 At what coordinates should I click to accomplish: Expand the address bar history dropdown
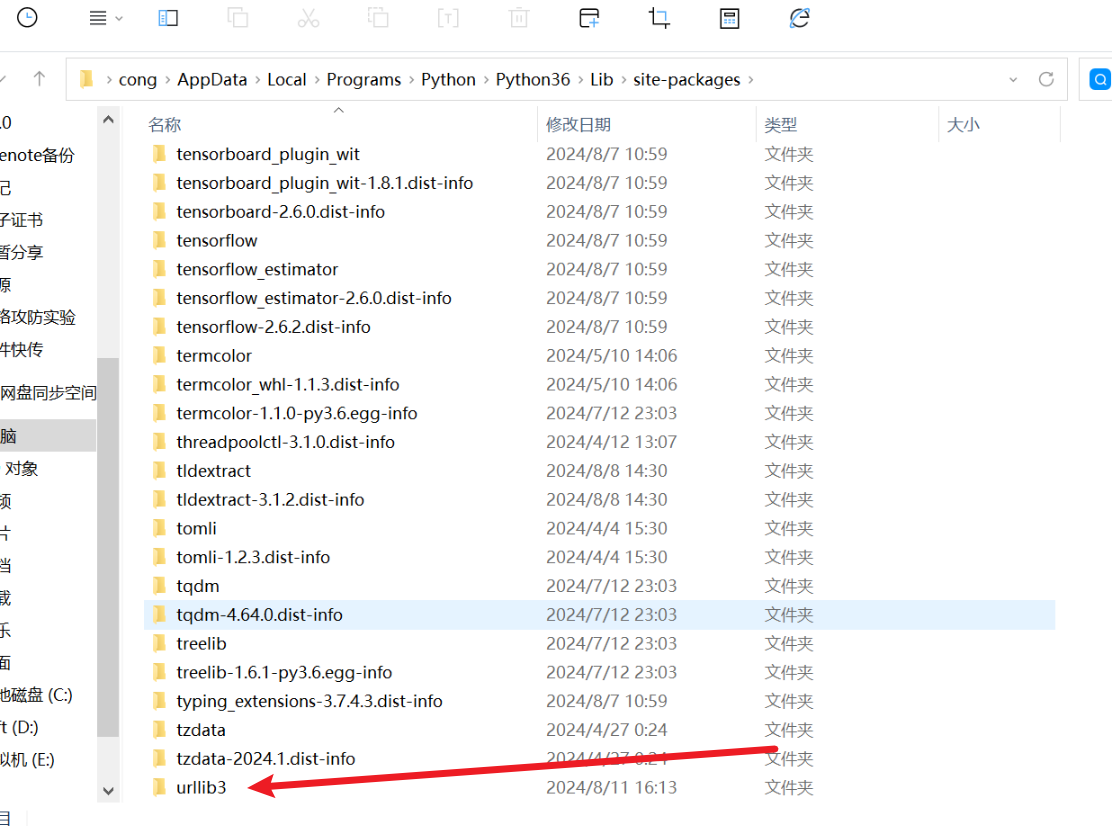[x=1013, y=79]
